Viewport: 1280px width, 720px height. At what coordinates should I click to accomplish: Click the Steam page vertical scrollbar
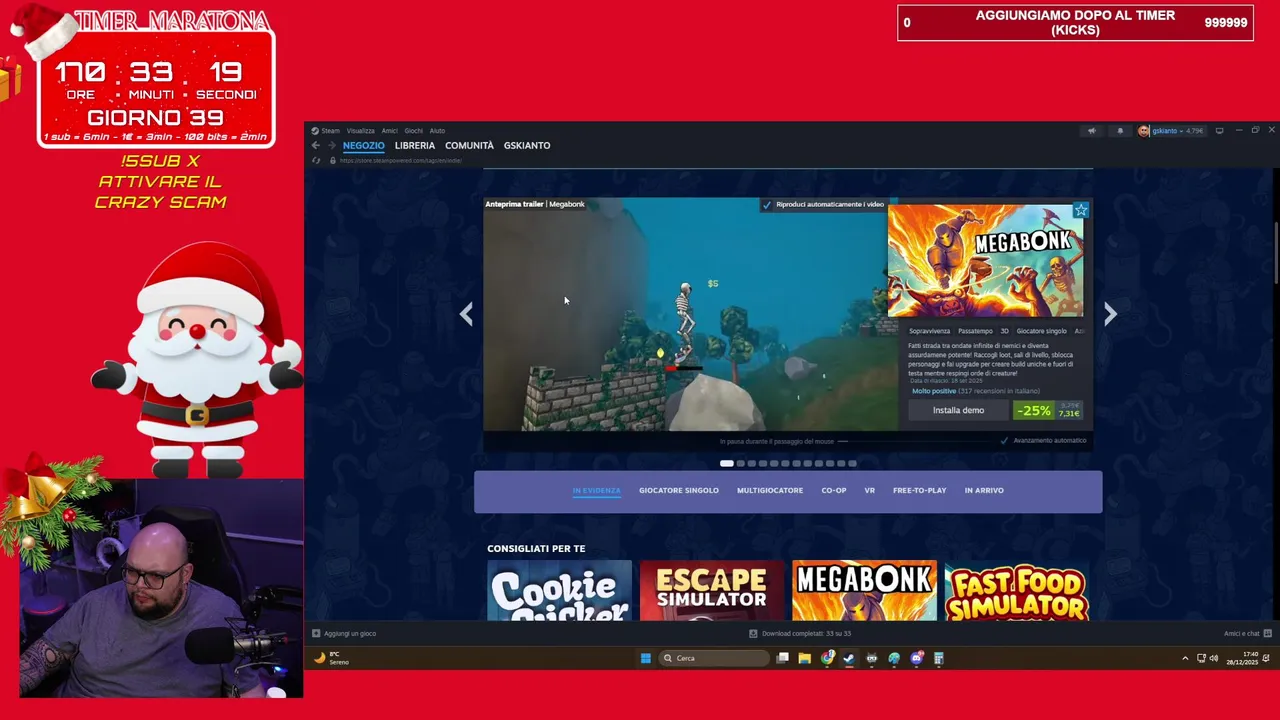pos(1276,255)
